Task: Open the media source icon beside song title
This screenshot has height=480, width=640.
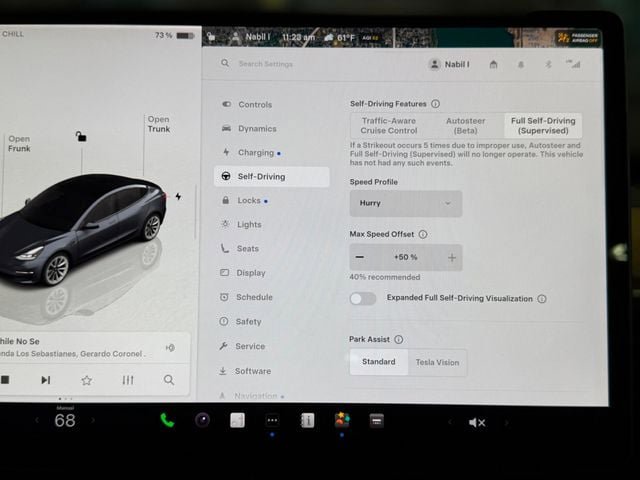Action: click(x=170, y=348)
